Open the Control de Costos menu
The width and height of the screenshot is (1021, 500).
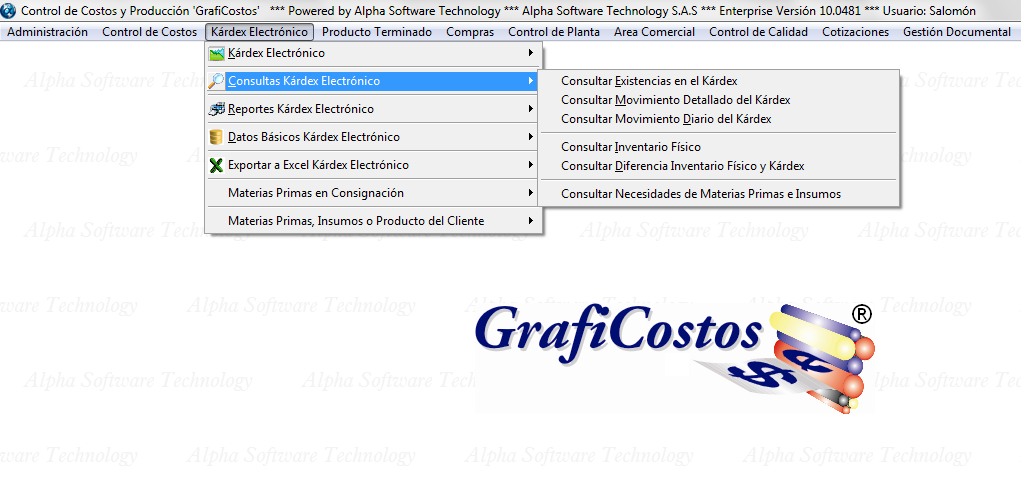149,32
